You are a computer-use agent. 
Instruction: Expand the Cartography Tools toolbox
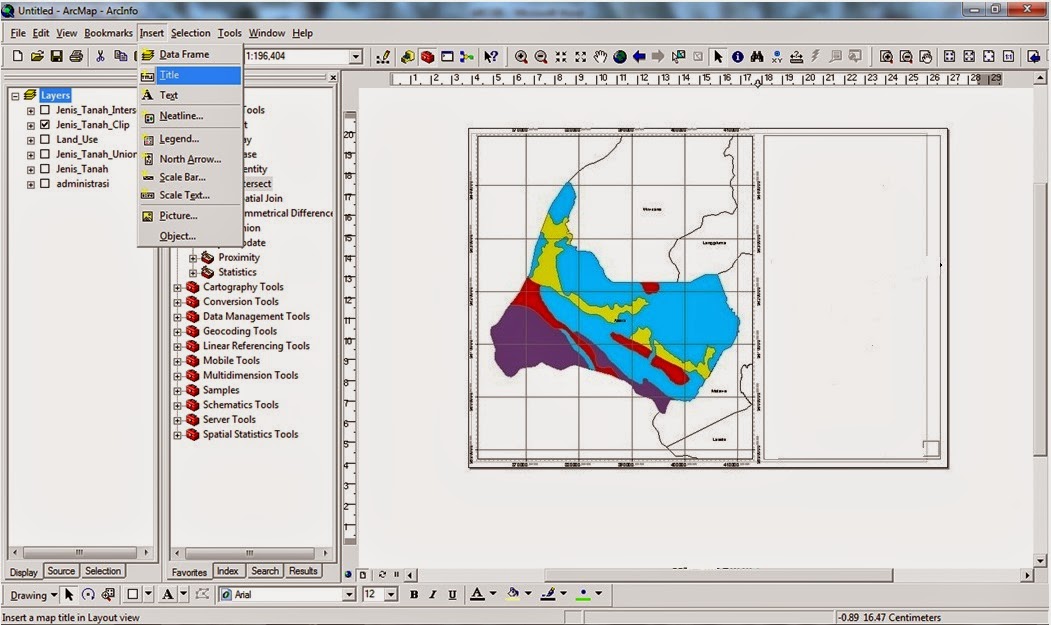[177, 287]
